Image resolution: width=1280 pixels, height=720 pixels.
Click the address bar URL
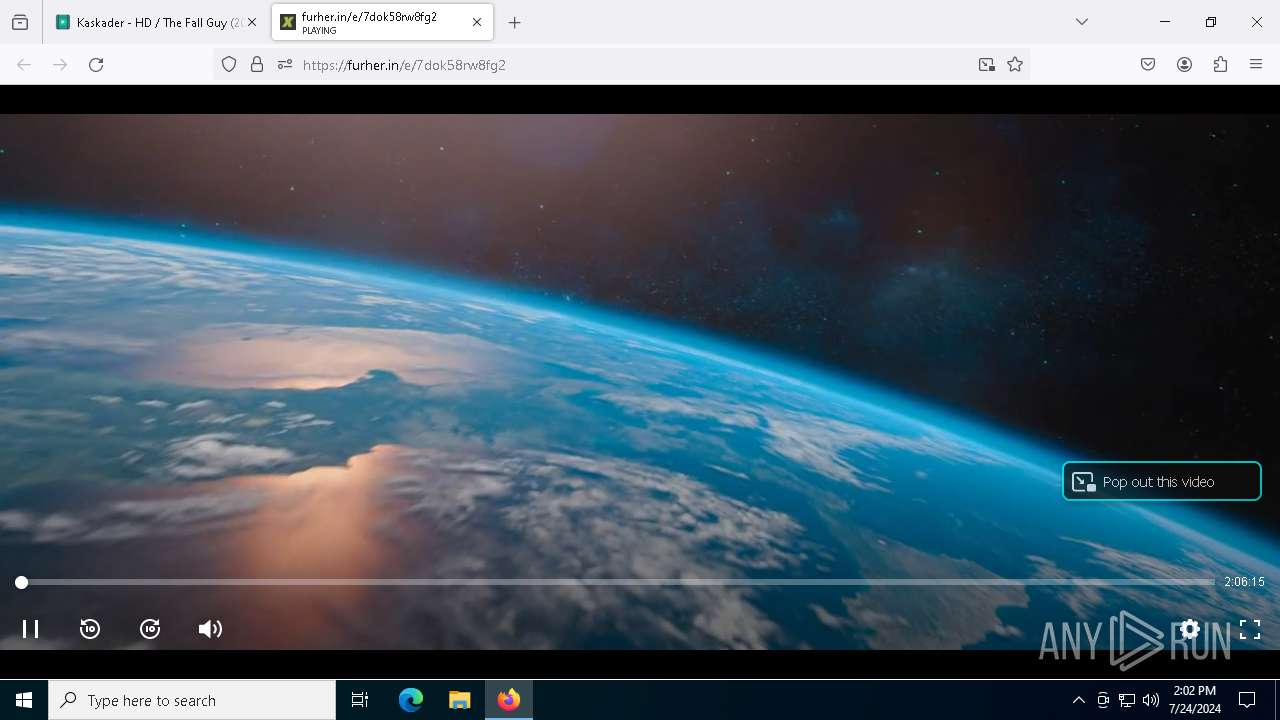[404, 65]
